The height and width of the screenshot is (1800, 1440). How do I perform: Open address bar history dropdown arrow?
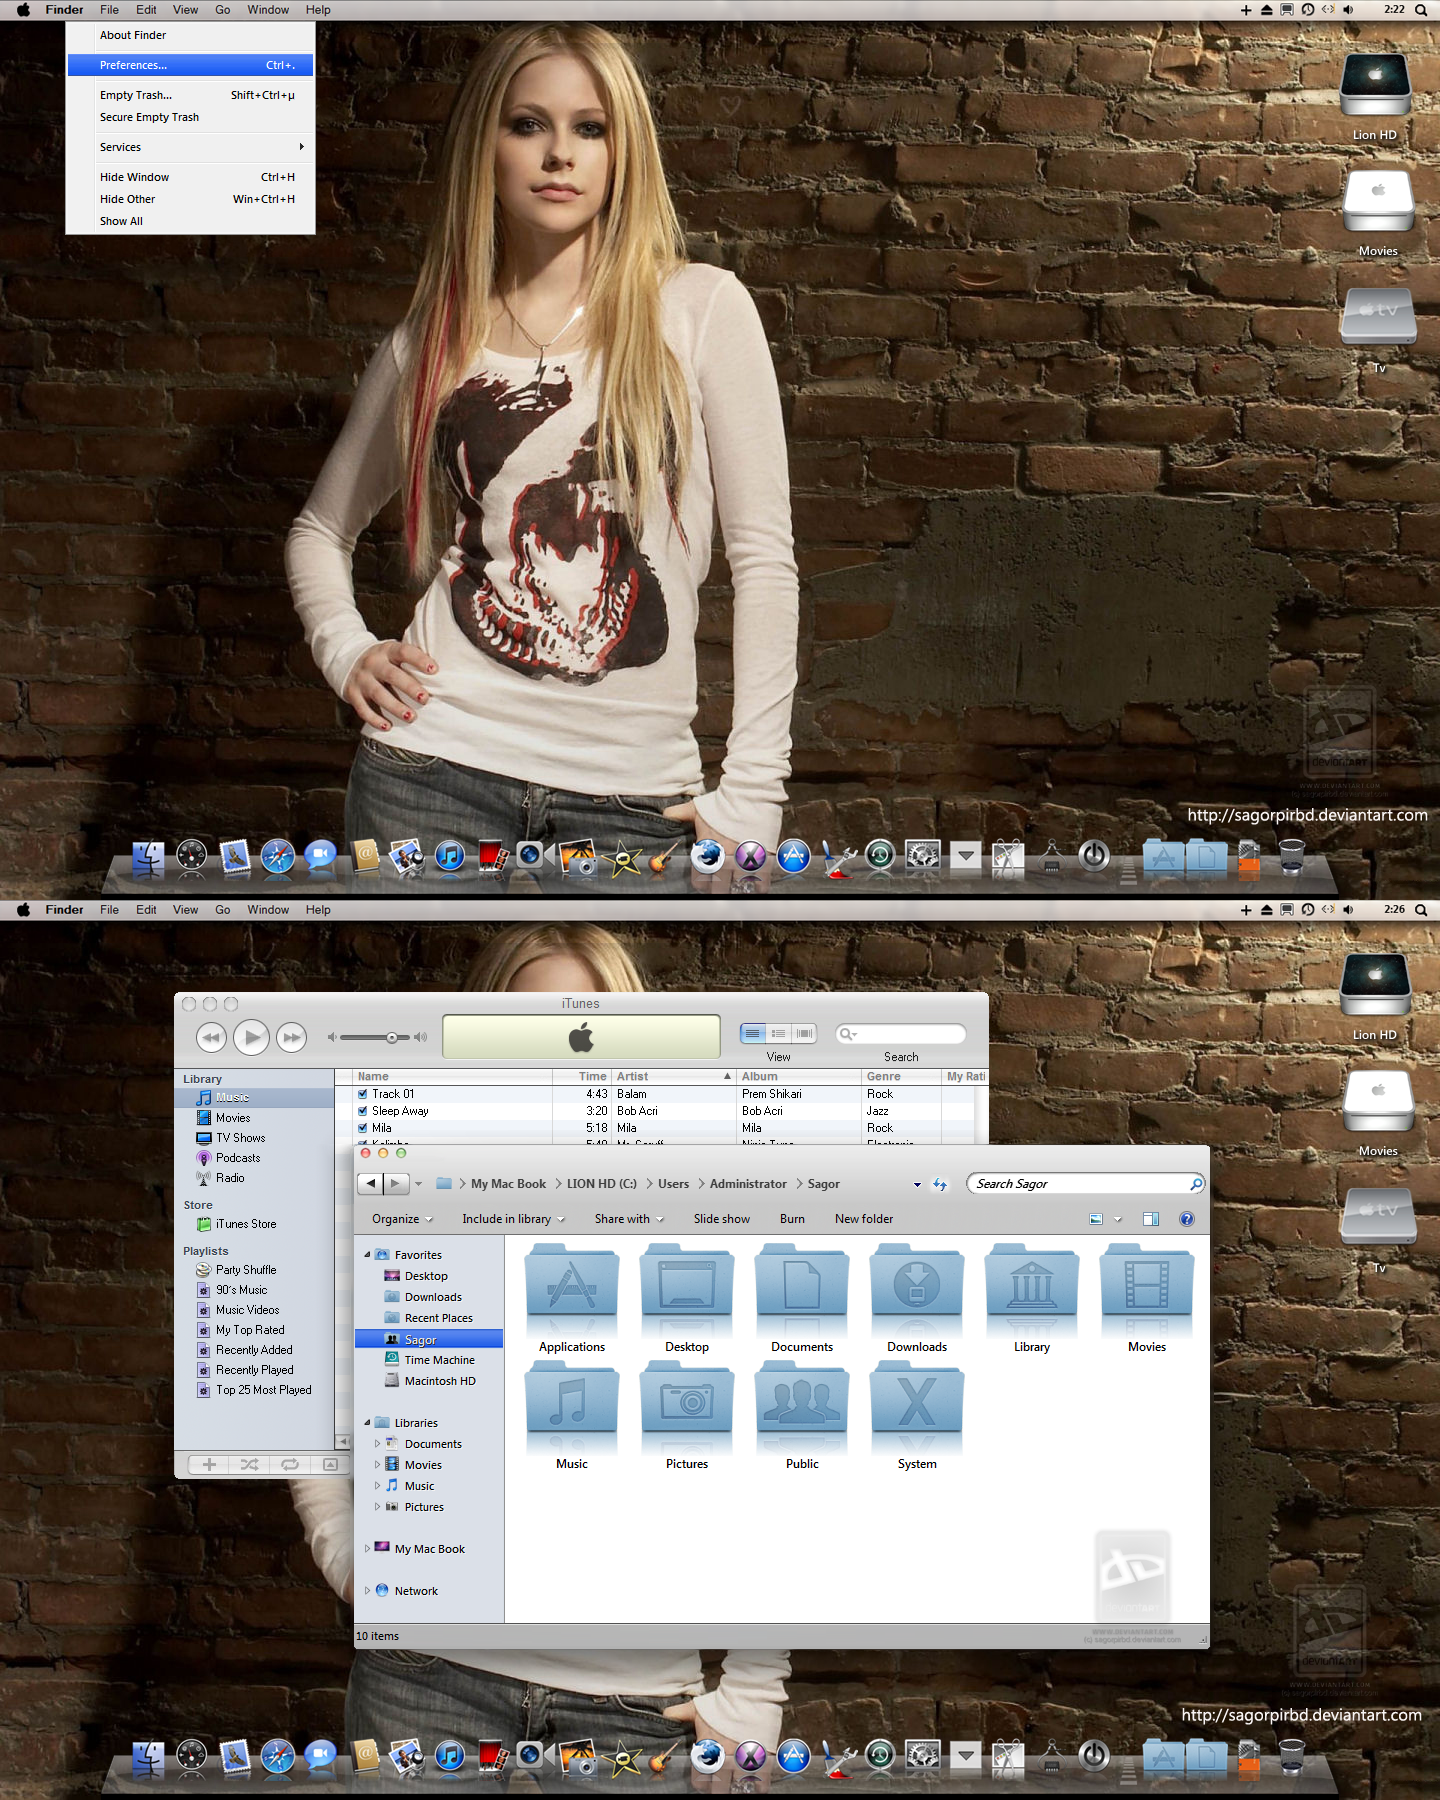[x=917, y=1185]
